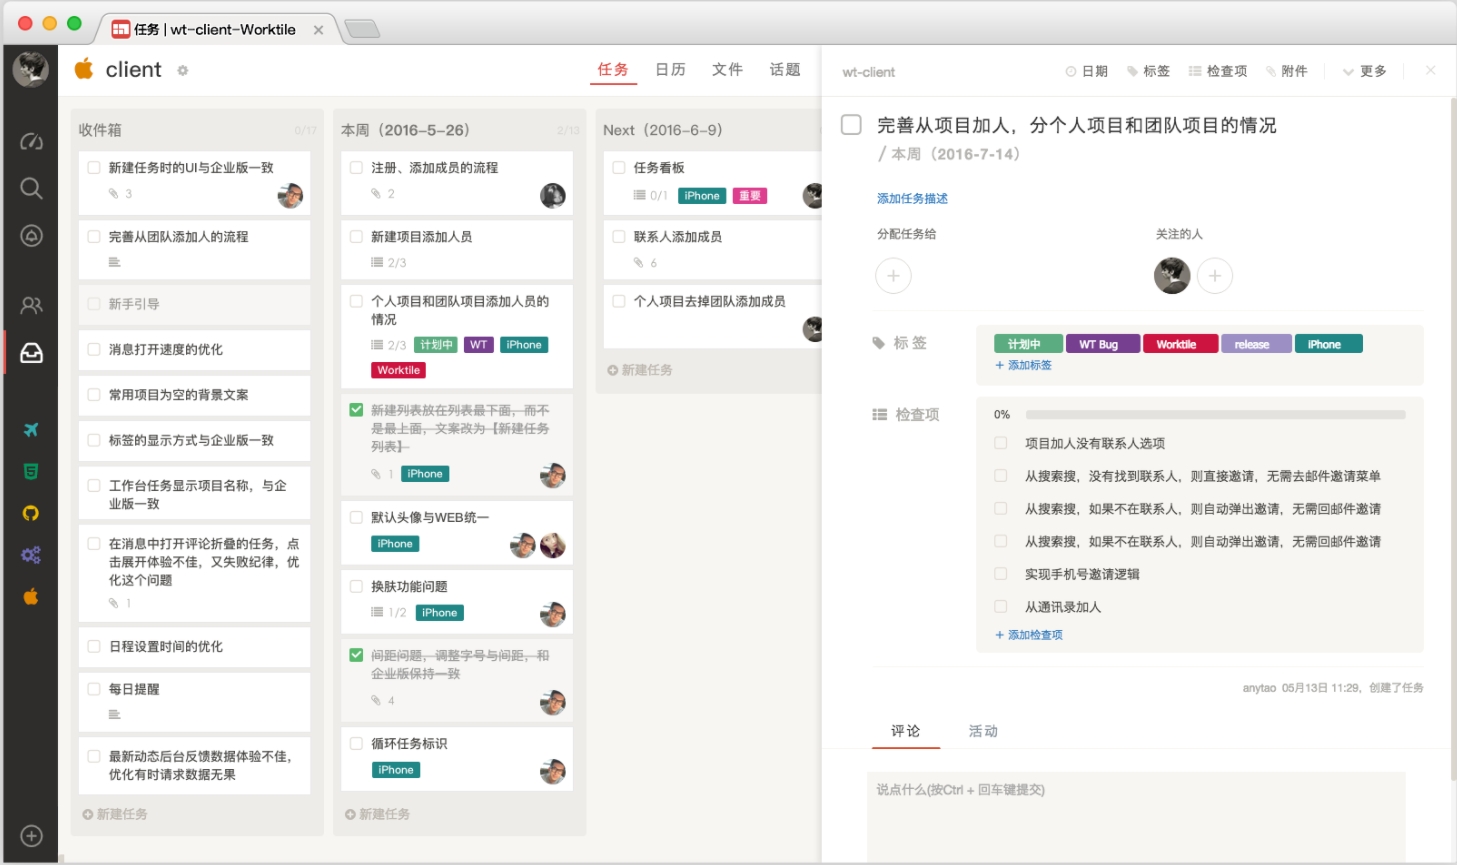Open the blue airplane project icon
Viewport: 1457px width, 865px height.
(x=31, y=429)
